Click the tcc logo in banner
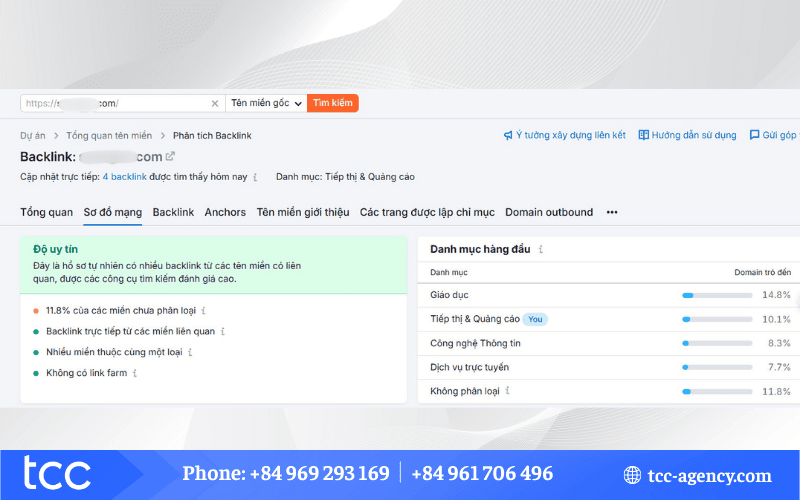800x500 pixels. click(57, 472)
